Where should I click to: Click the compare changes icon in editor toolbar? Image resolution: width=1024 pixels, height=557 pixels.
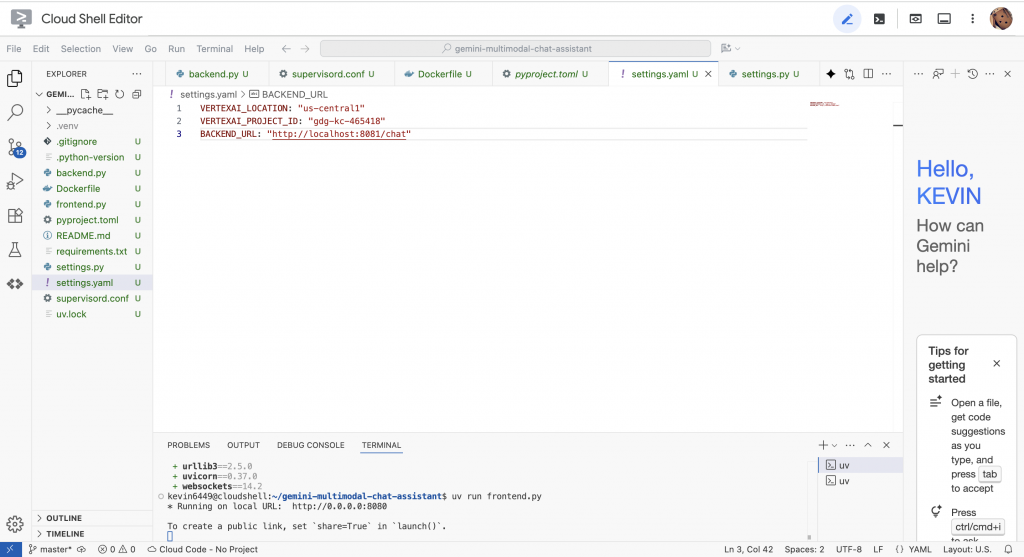[x=849, y=74]
